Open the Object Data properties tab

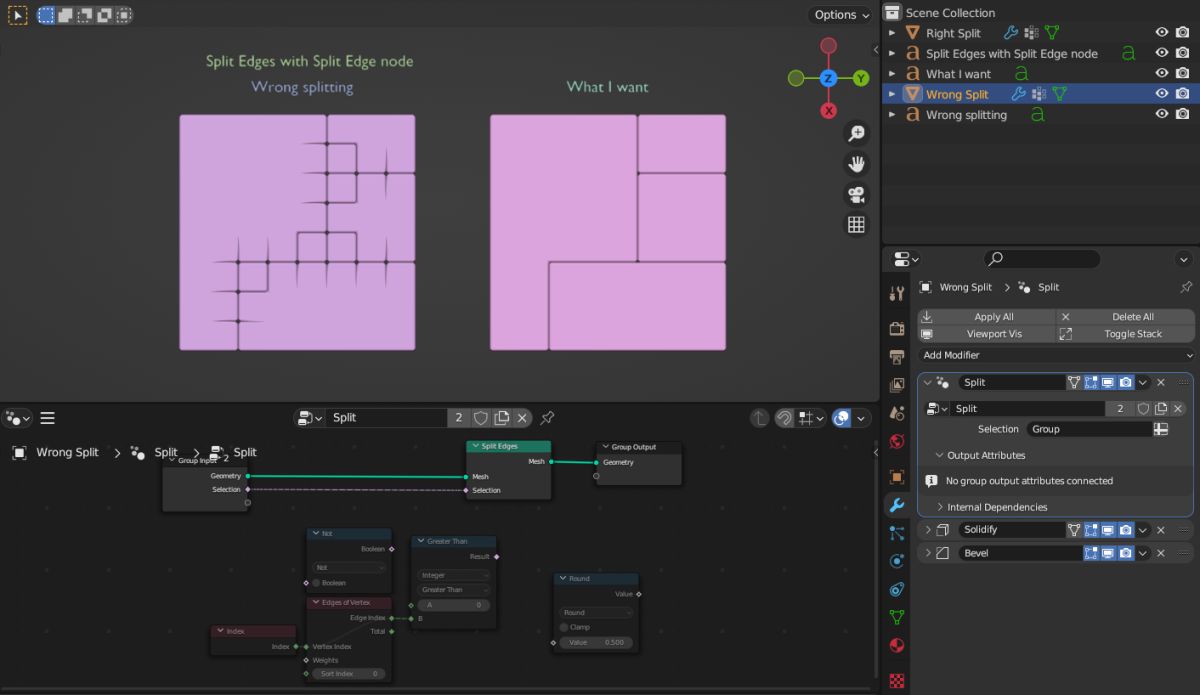click(897, 617)
